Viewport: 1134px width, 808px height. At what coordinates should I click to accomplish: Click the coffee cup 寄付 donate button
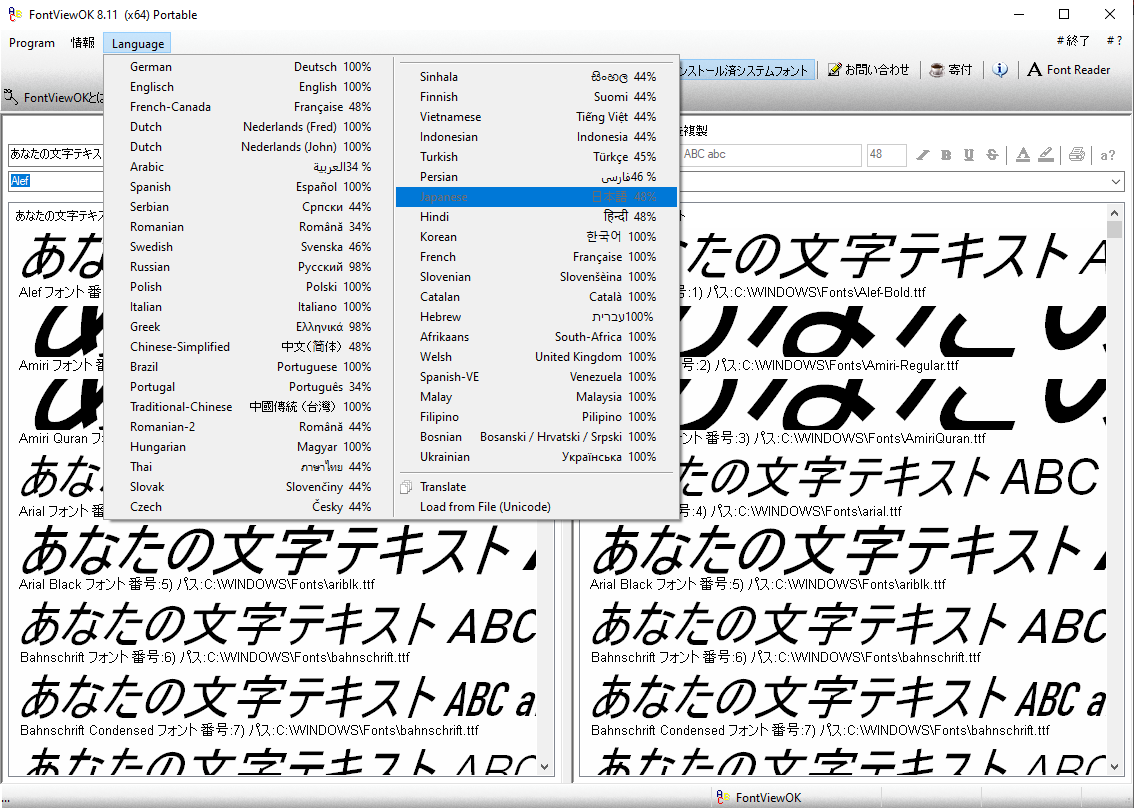click(950, 69)
